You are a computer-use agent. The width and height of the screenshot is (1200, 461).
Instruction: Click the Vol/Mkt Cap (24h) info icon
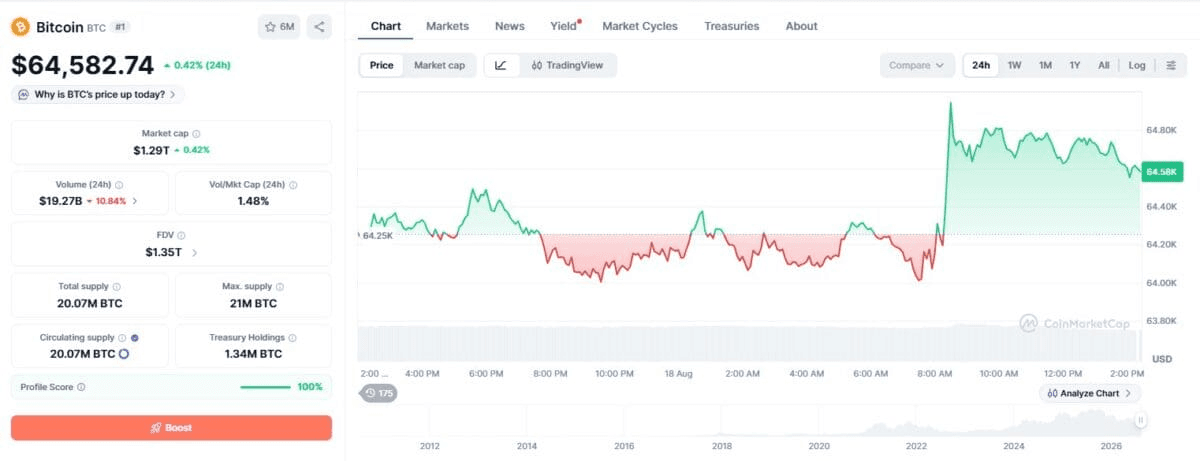pyautogui.click(x=293, y=185)
